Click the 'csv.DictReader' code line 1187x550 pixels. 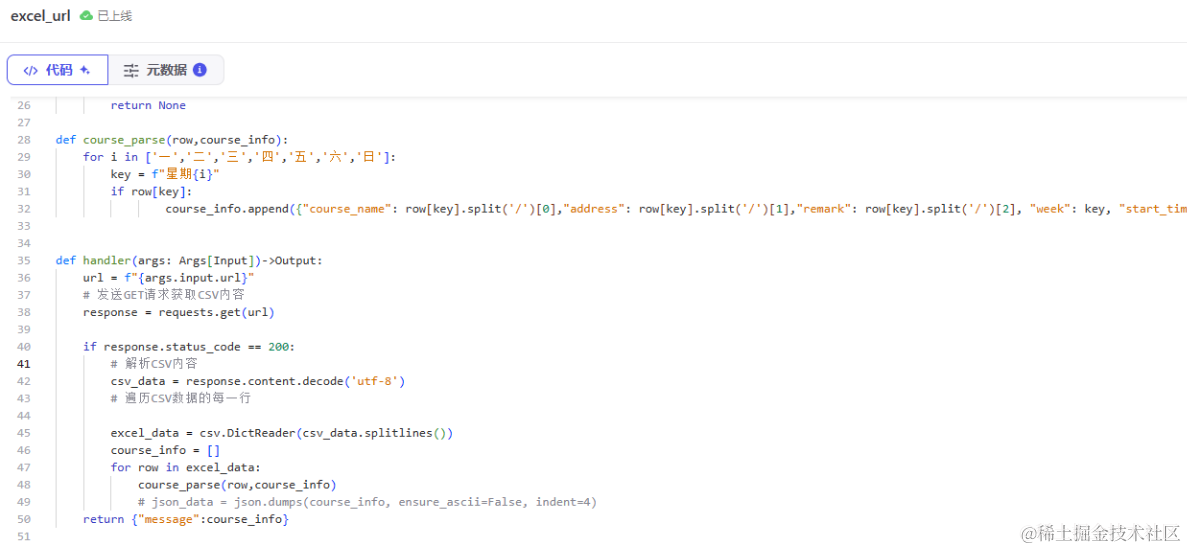(x=282, y=433)
